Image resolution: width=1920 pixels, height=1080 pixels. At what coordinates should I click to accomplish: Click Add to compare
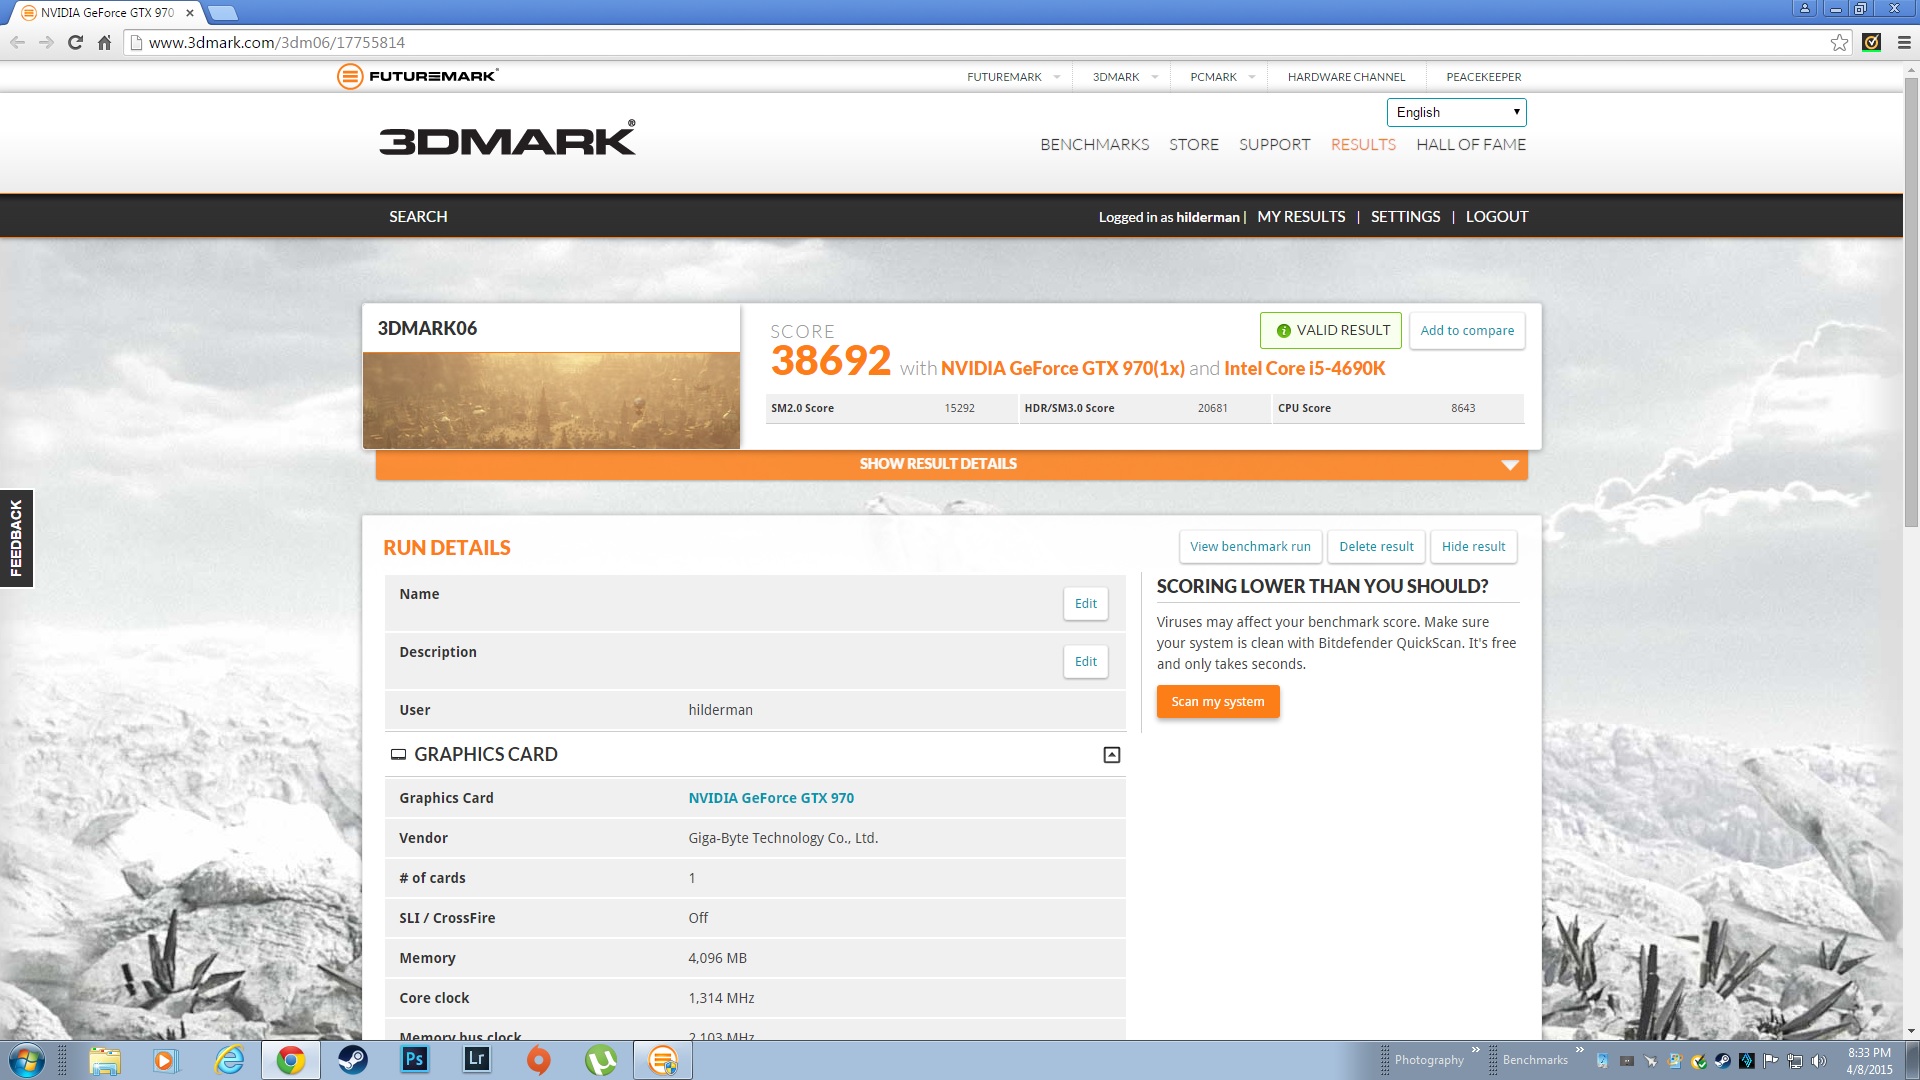pyautogui.click(x=1467, y=331)
